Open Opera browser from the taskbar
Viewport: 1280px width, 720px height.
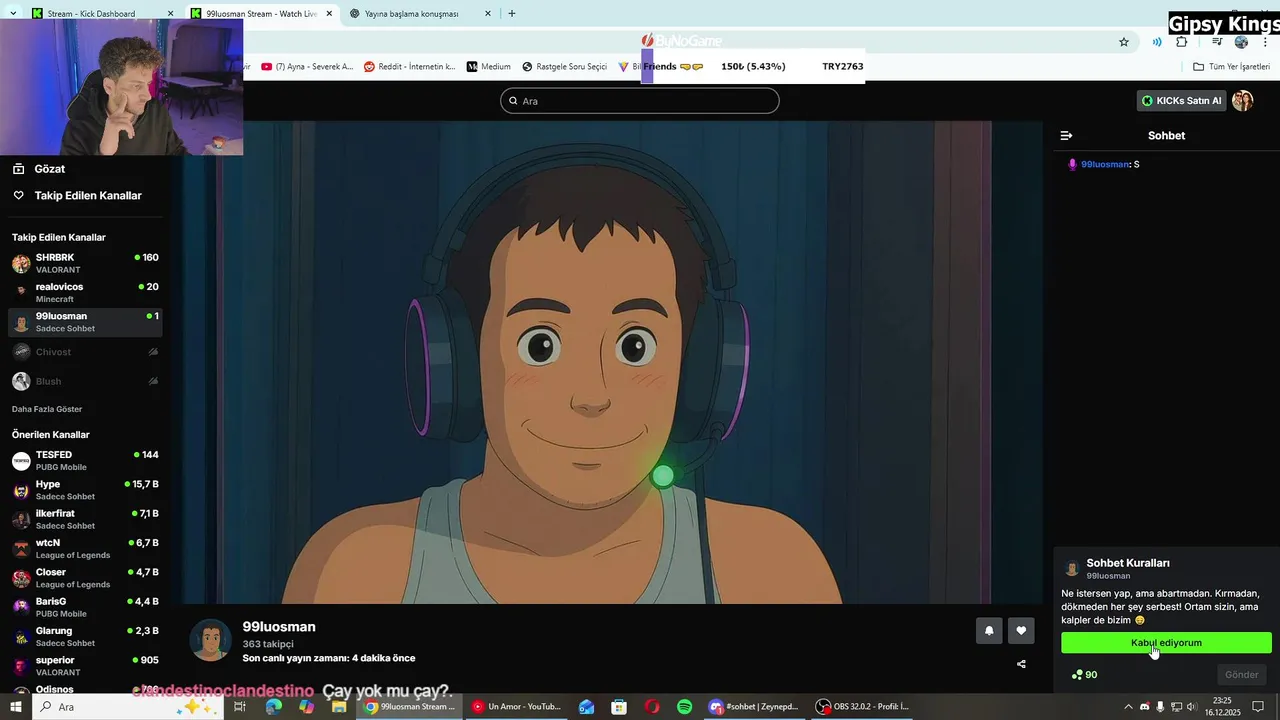(652, 707)
